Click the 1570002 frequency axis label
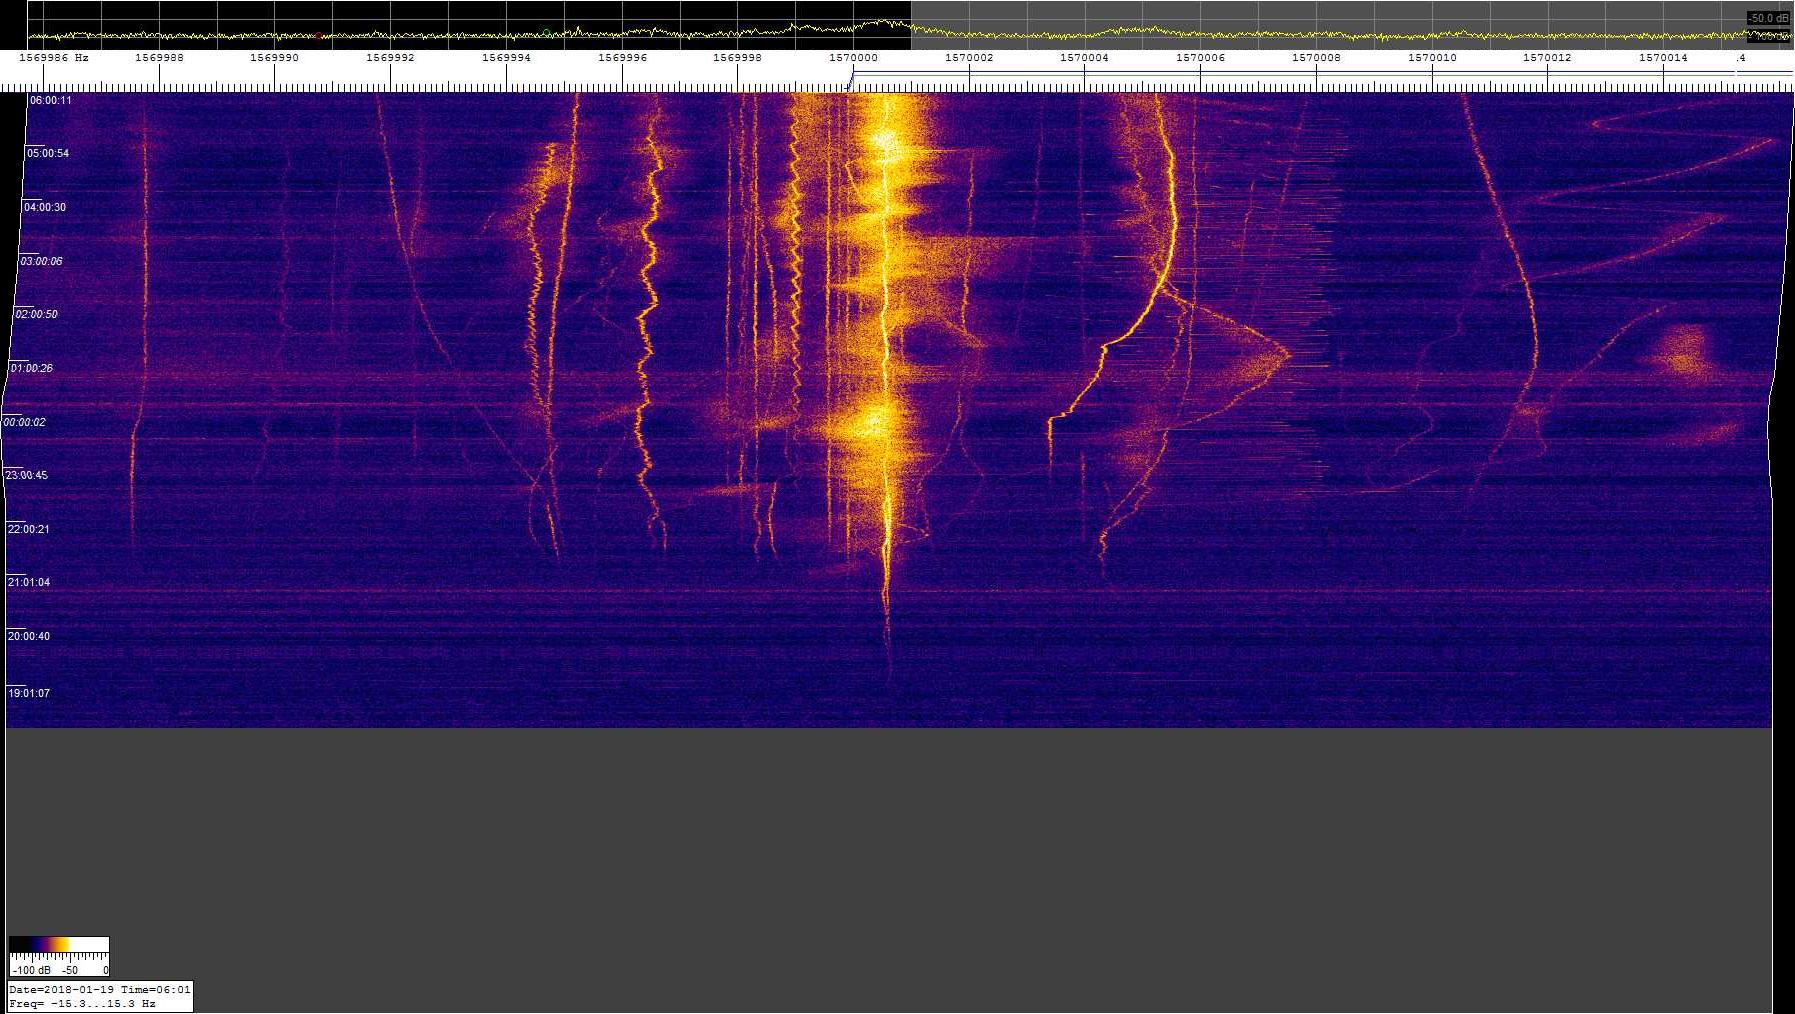The width and height of the screenshot is (1795, 1014). click(x=969, y=58)
